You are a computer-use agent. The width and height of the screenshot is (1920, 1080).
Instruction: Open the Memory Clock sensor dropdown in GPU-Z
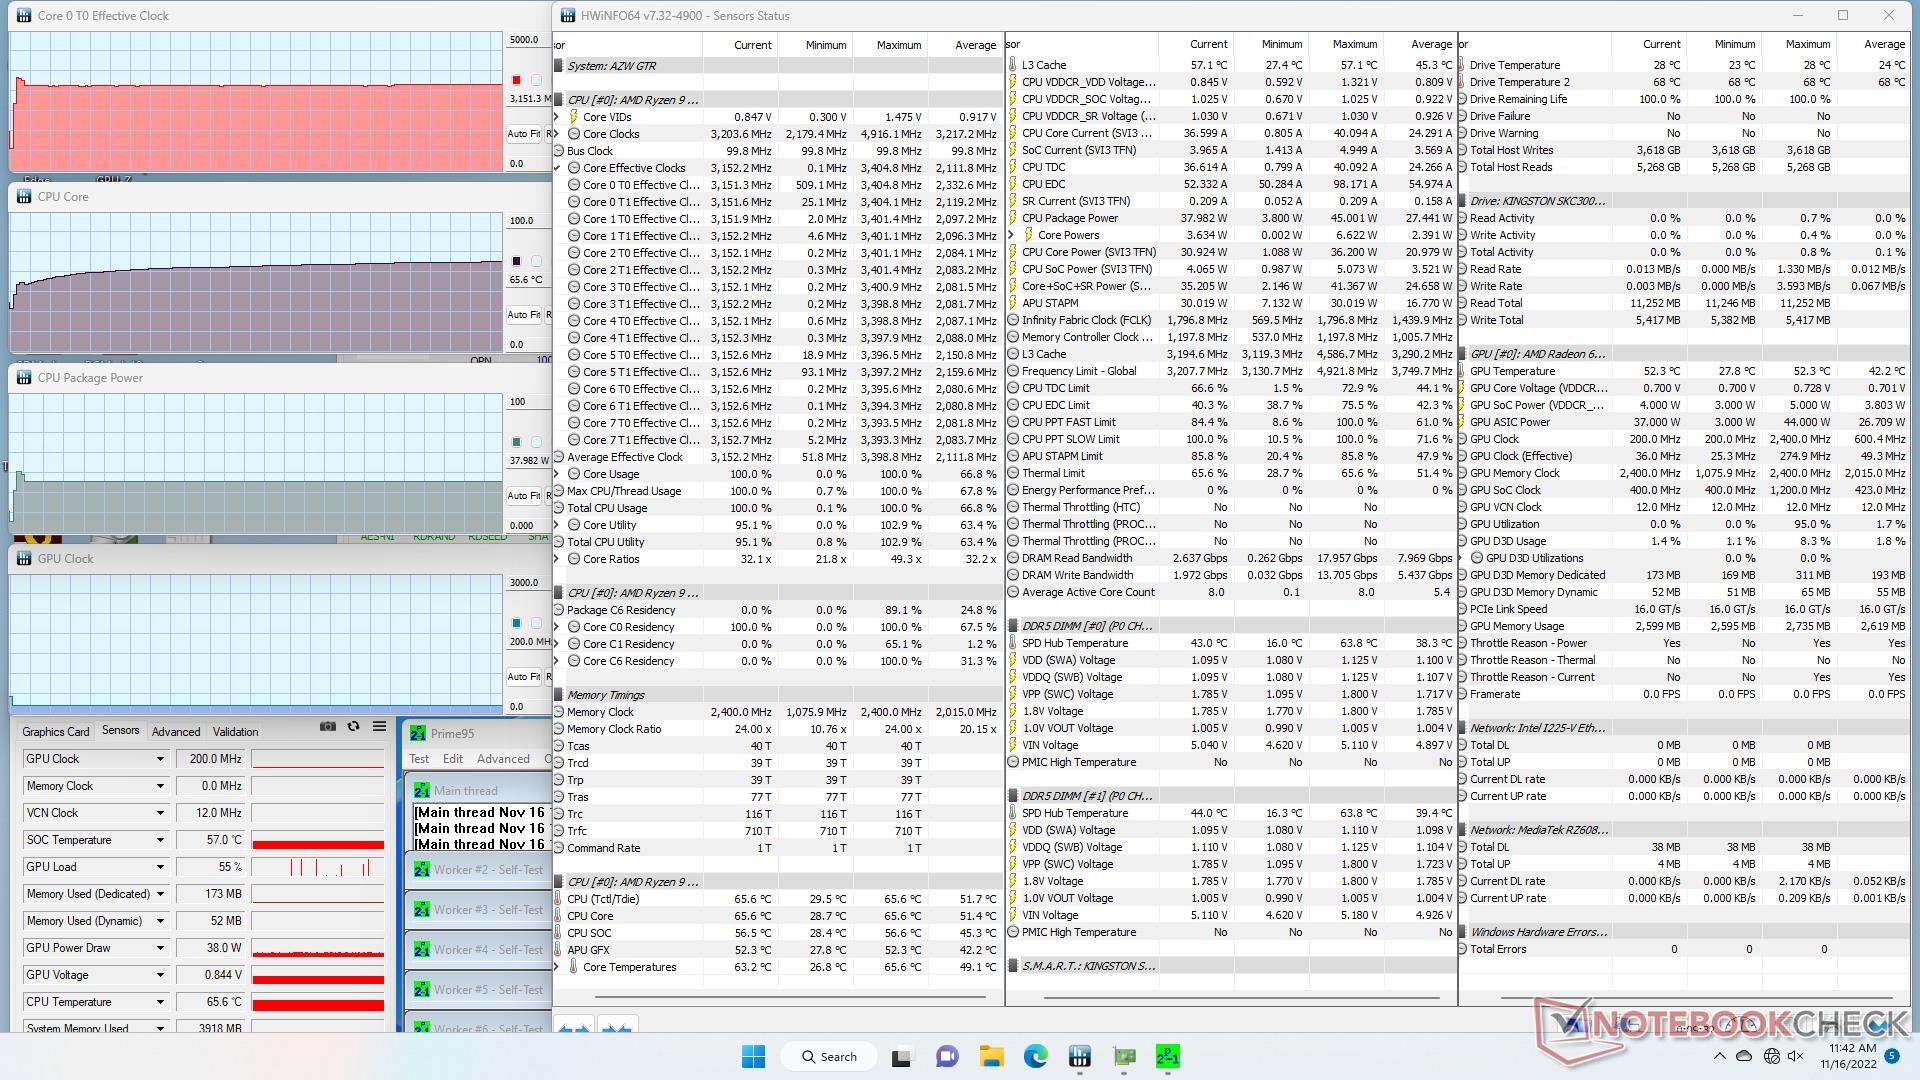point(160,786)
